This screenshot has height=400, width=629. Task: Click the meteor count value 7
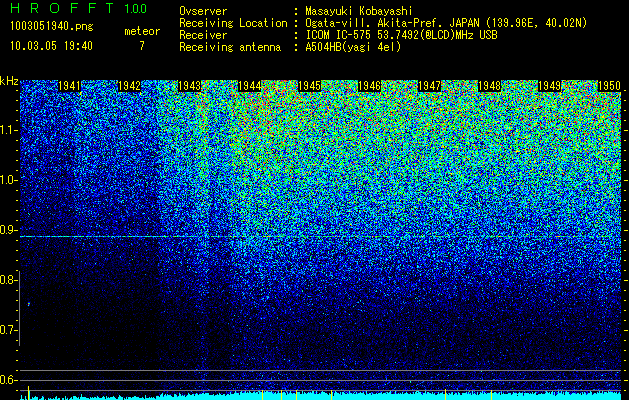point(142,46)
